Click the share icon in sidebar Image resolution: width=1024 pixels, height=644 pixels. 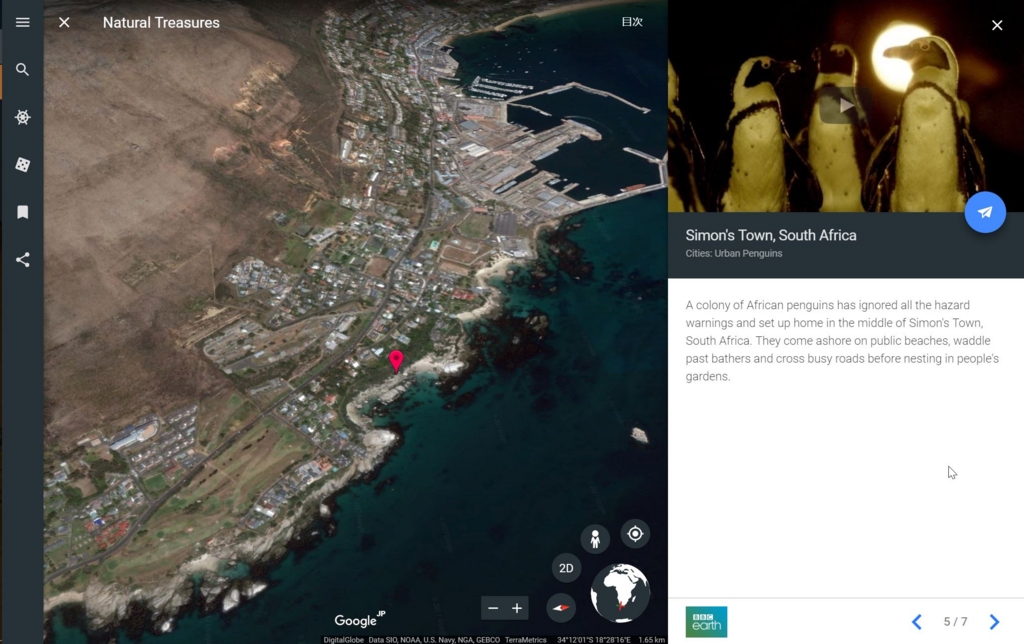22,260
